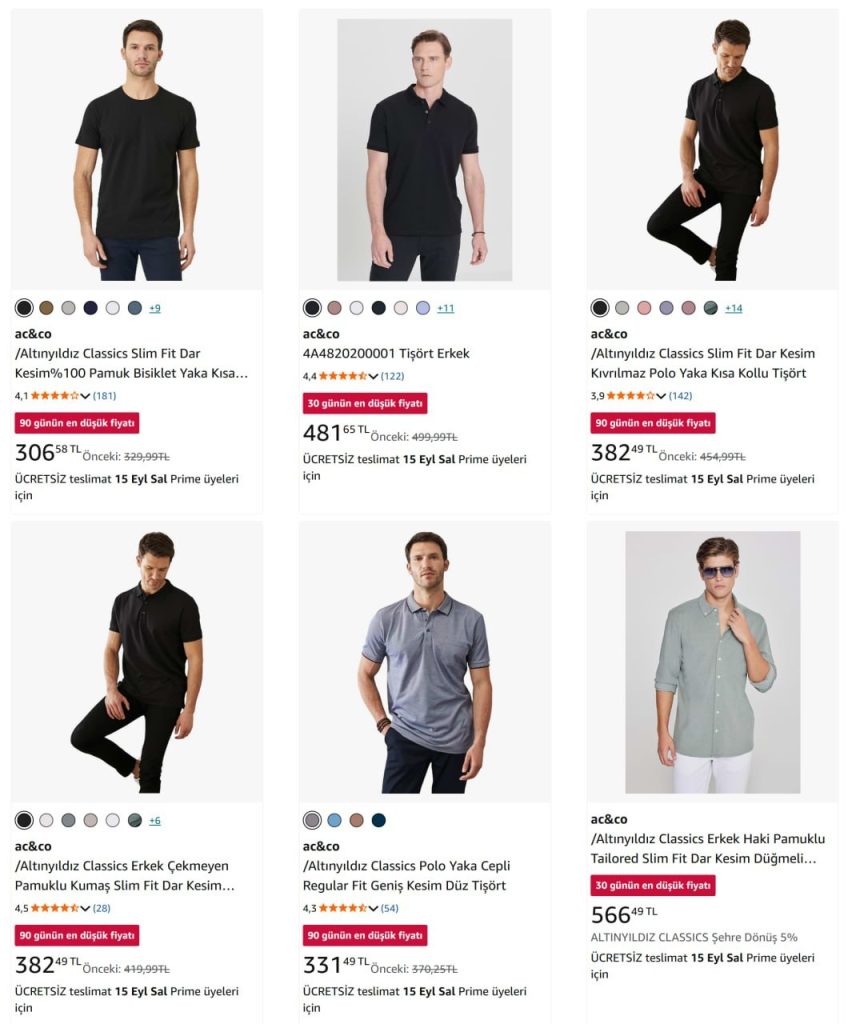This screenshot has width=848, height=1024.
Task: Select grey swatch on Kıvrılmaz Polo shirt
Action: coord(622,308)
